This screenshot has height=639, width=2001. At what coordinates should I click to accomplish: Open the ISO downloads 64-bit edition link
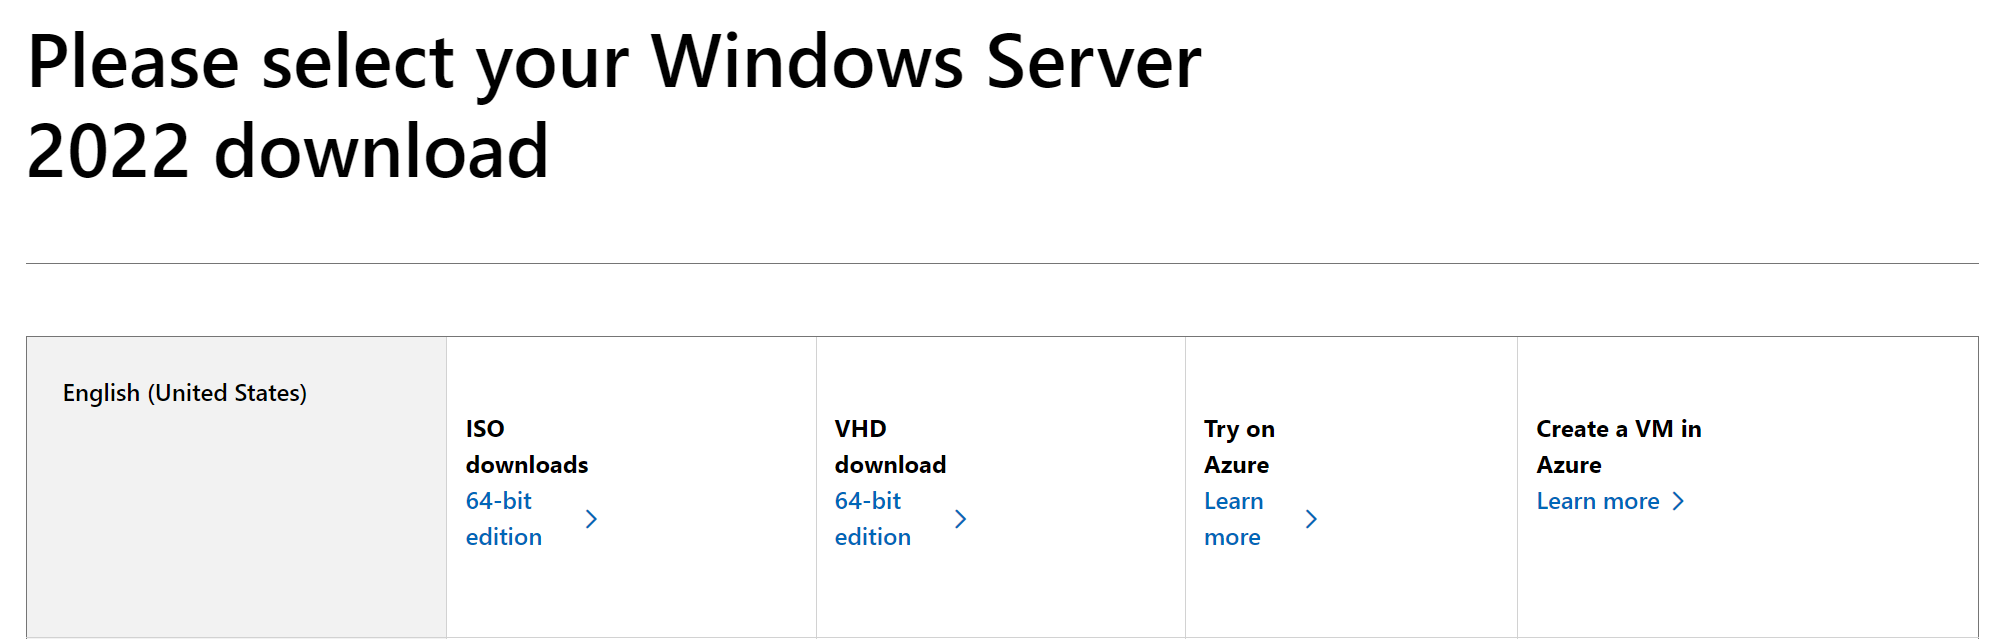[503, 518]
